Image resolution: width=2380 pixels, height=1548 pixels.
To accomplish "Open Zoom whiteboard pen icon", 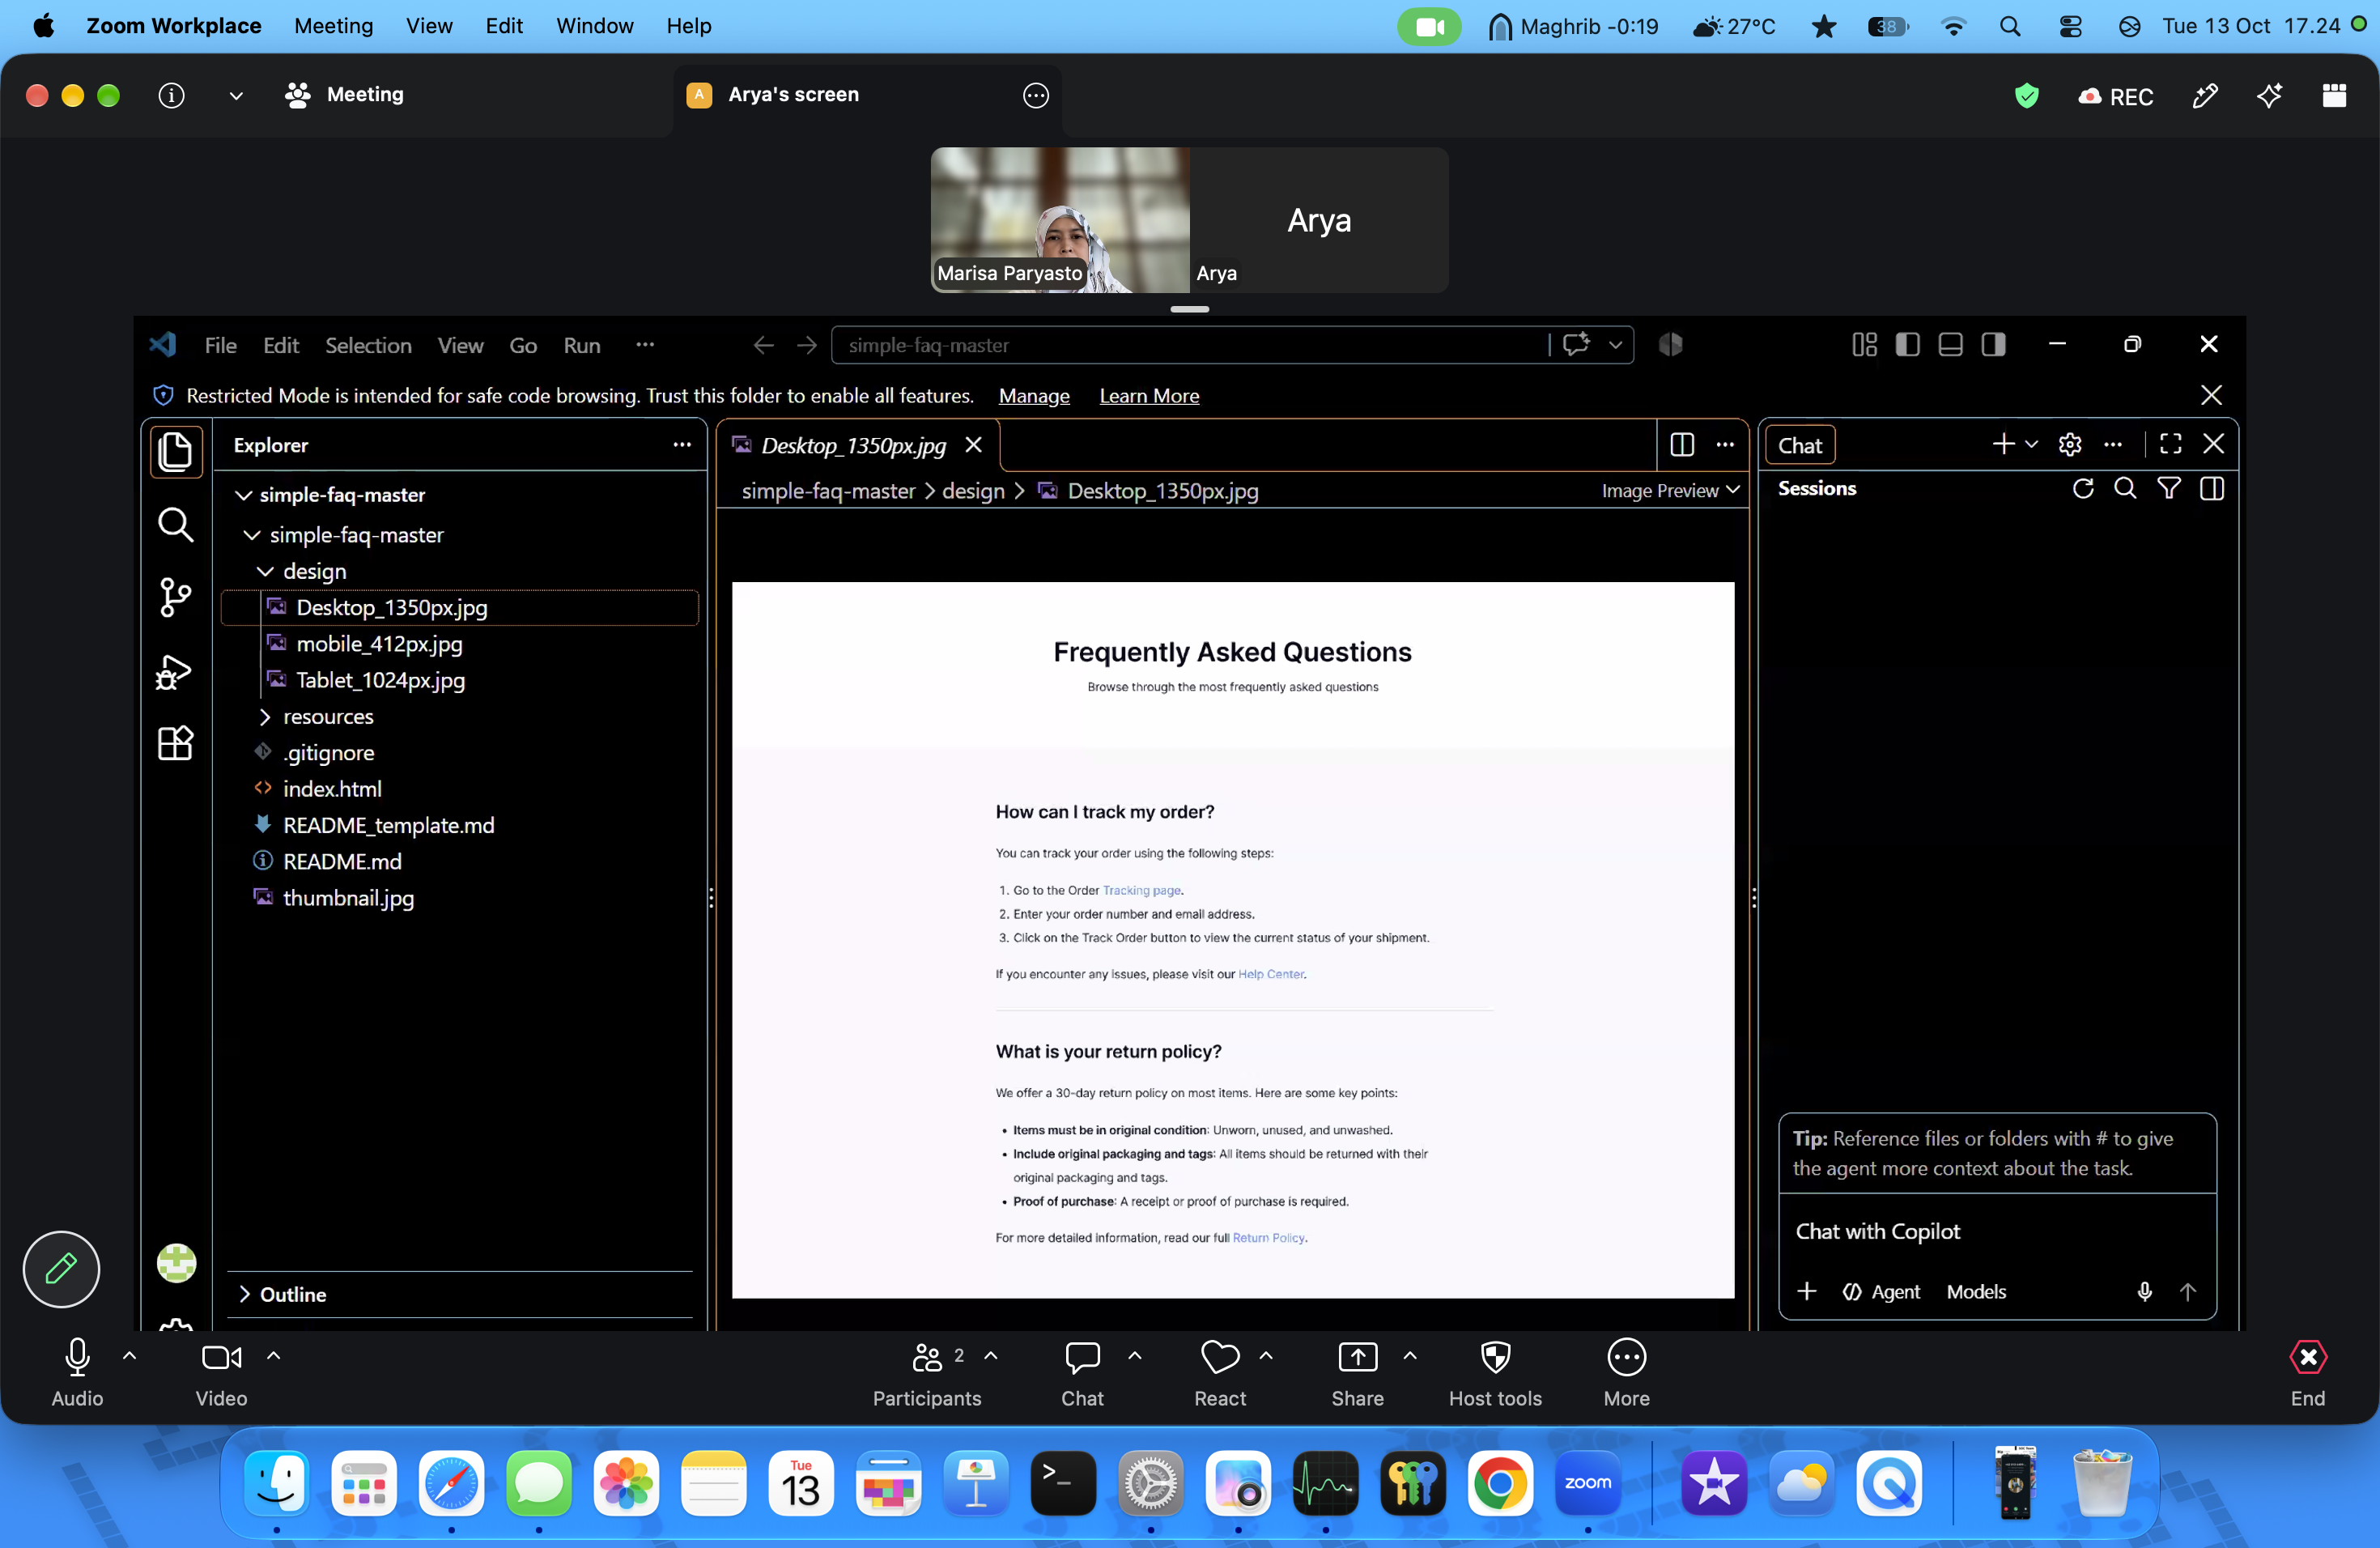I will [2205, 96].
